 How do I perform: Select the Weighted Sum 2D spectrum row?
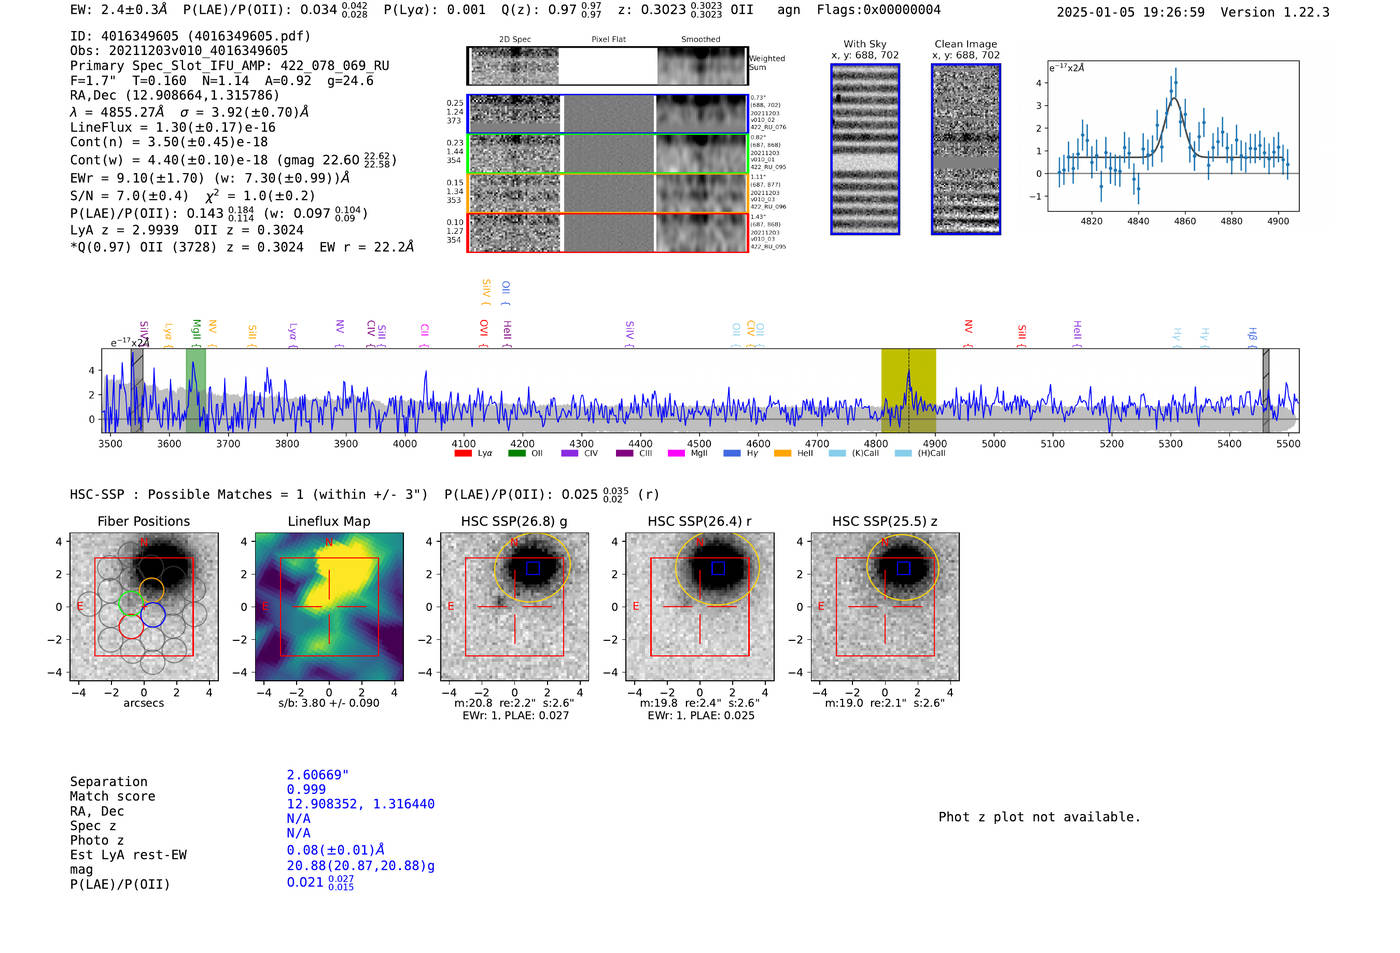[607, 66]
